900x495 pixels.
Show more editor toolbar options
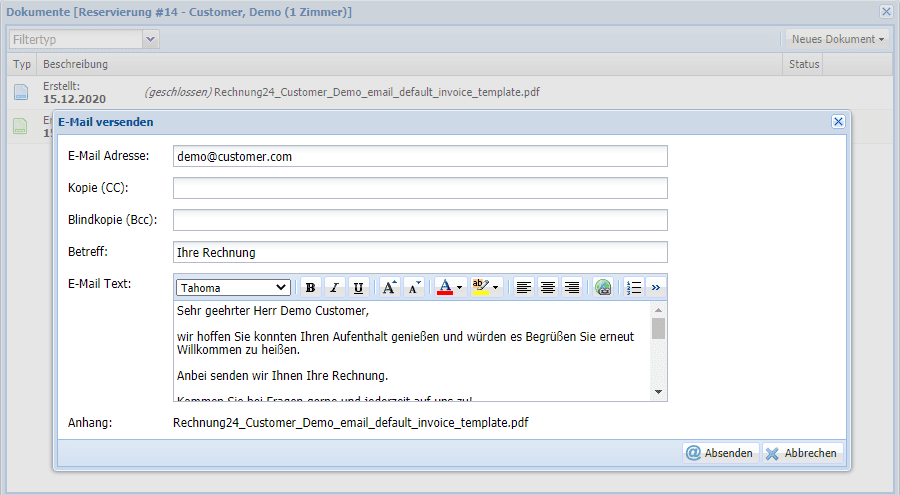[656, 287]
